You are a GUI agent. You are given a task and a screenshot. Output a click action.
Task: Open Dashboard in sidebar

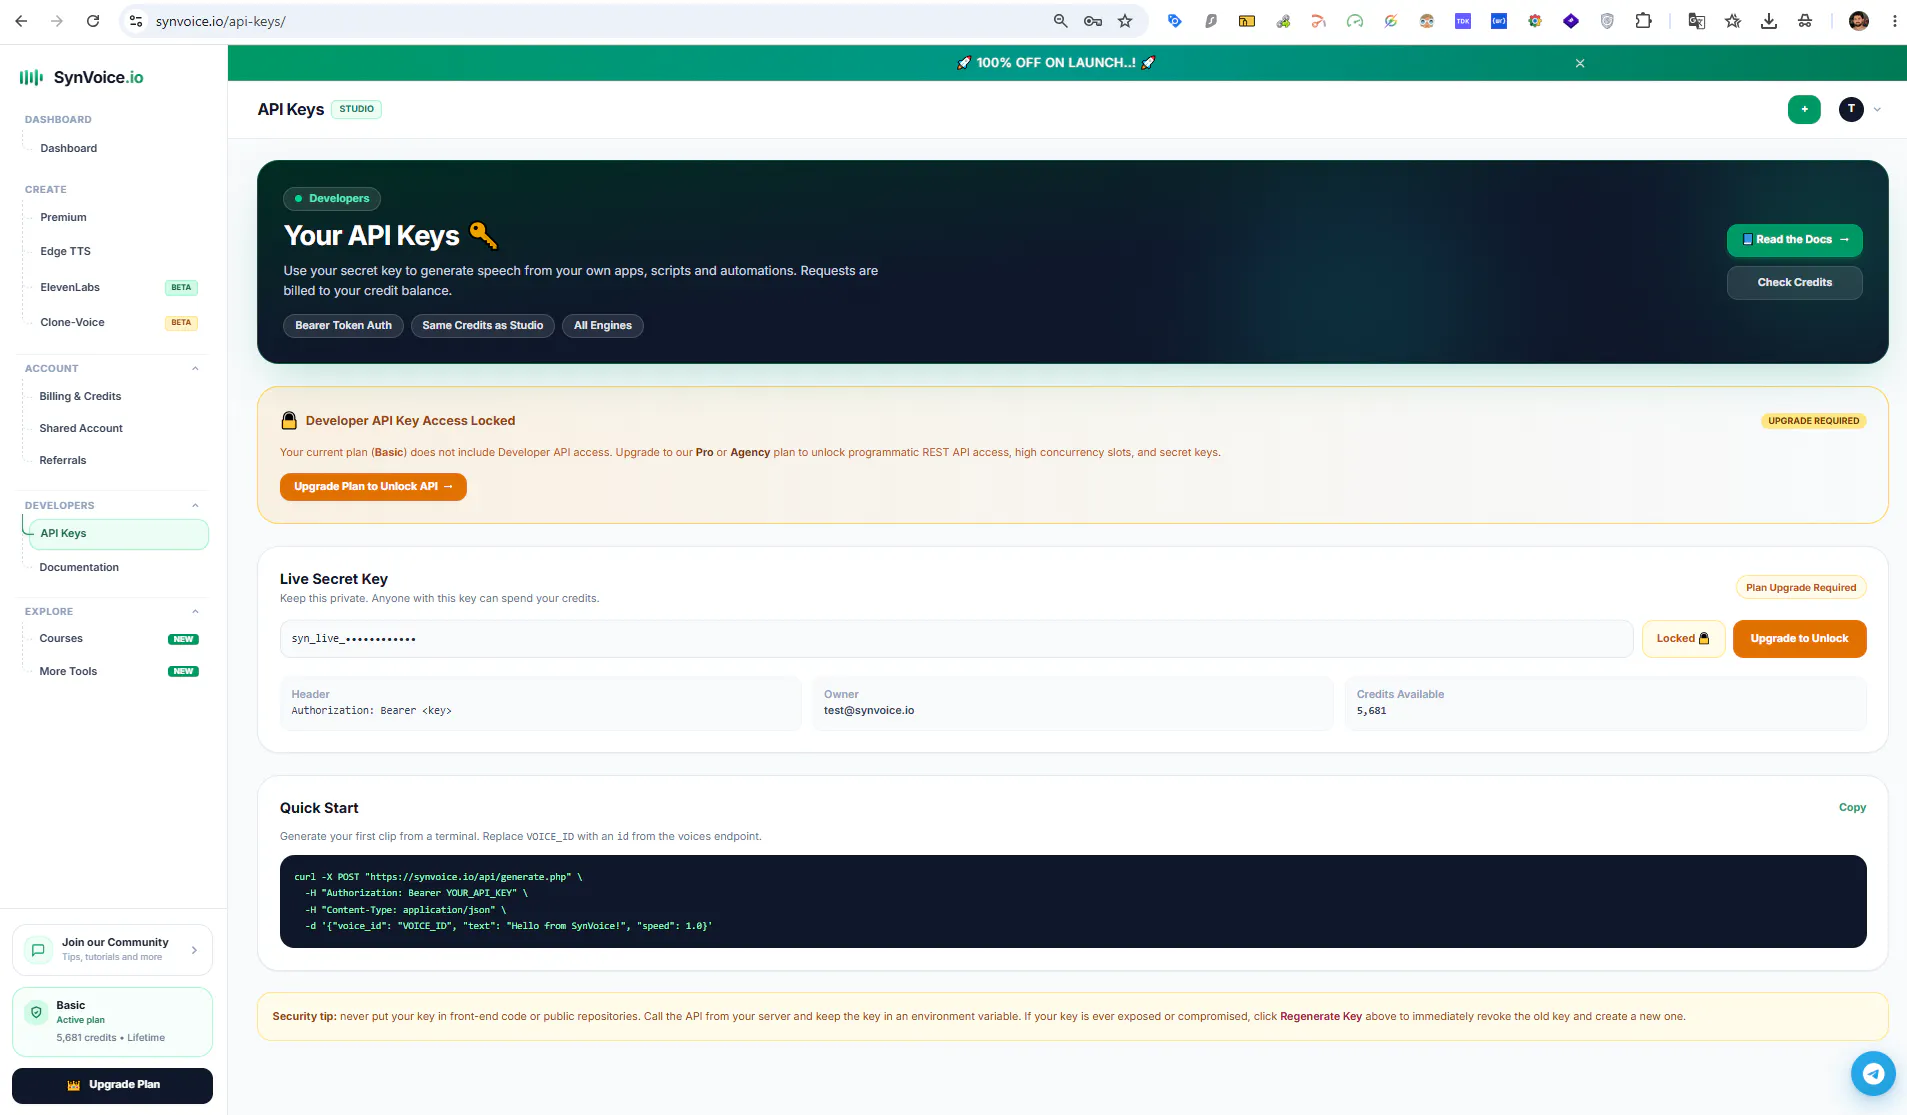[x=69, y=149]
